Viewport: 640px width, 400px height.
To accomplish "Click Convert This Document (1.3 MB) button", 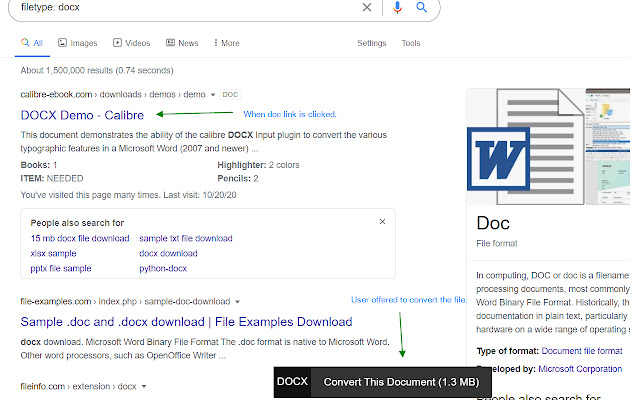I will click(x=401, y=382).
